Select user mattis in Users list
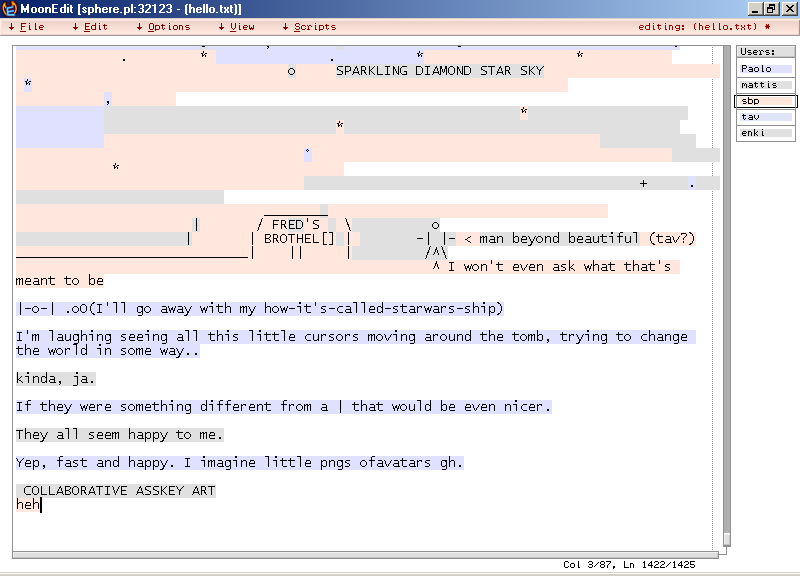 (x=765, y=85)
